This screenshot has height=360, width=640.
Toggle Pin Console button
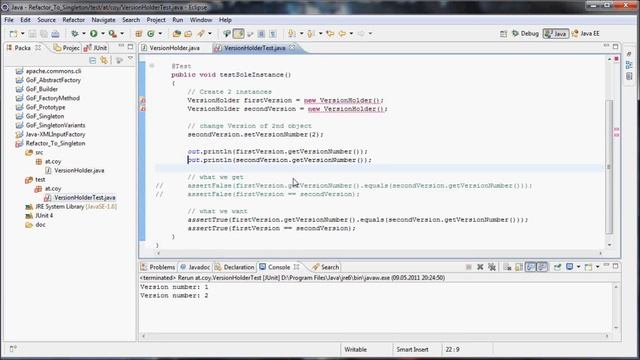(557, 267)
